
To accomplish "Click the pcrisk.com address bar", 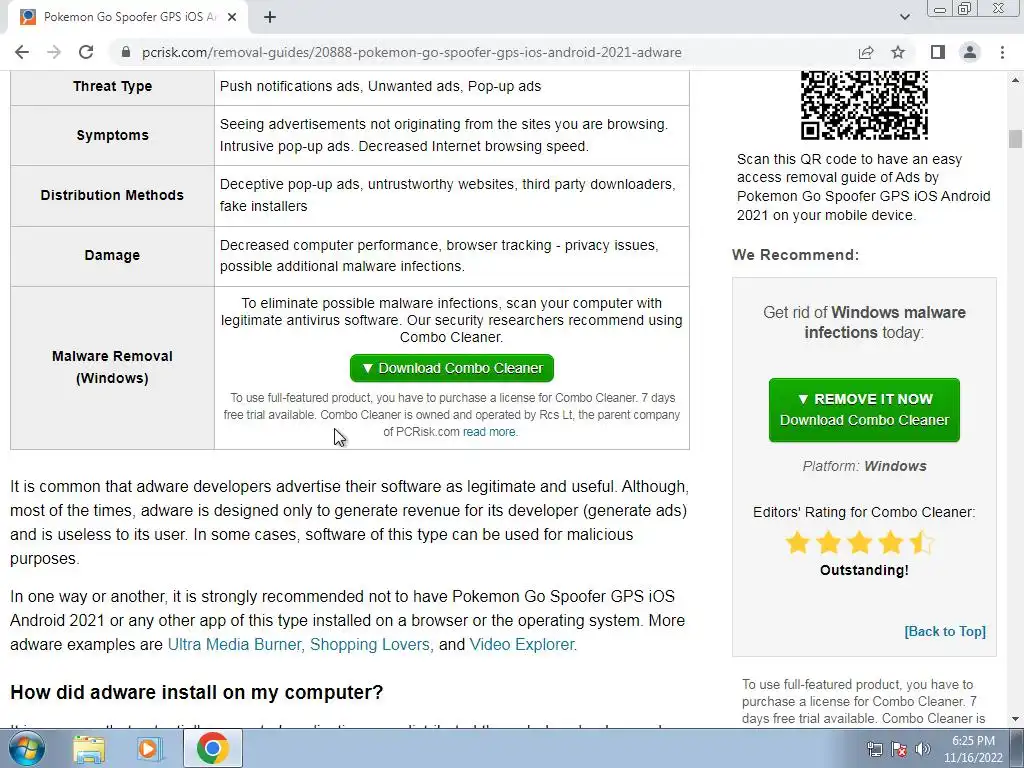I will (x=411, y=52).
